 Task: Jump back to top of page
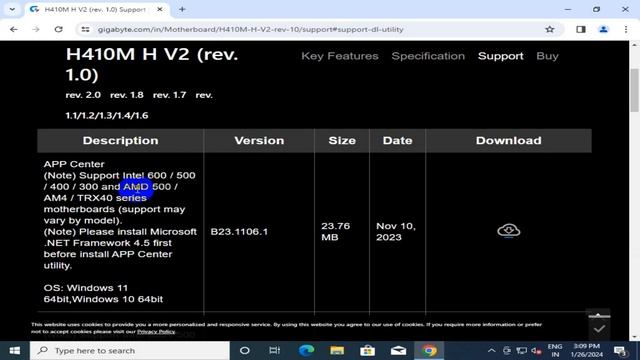point(598,314)
